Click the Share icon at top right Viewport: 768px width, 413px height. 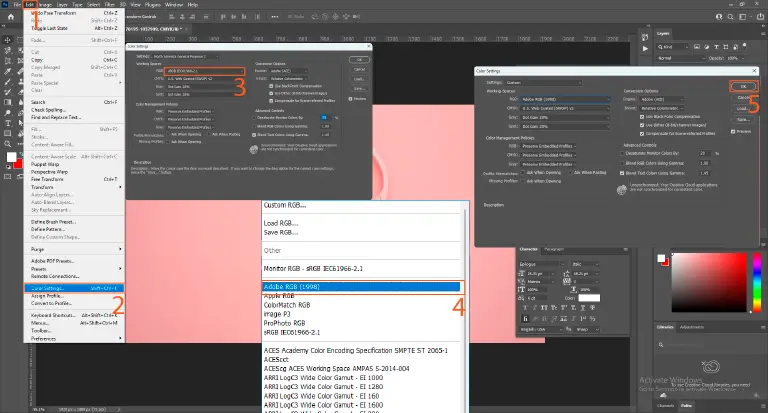click(x=760, y=17)
